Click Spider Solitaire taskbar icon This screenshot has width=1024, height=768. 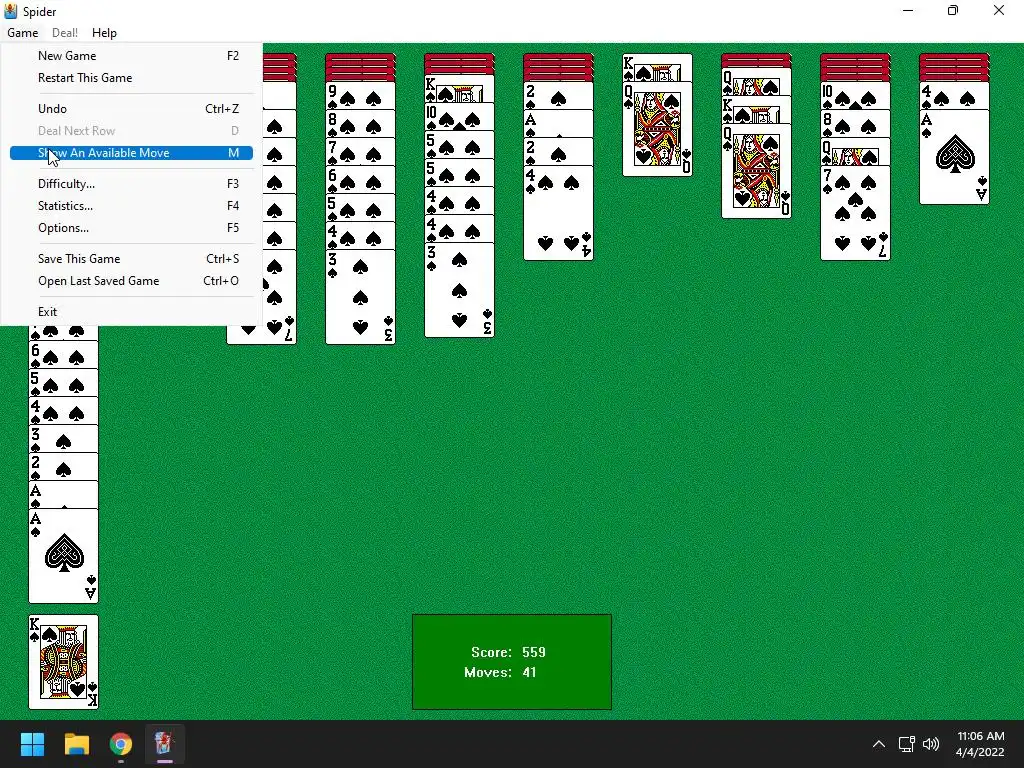pos(164,744)
